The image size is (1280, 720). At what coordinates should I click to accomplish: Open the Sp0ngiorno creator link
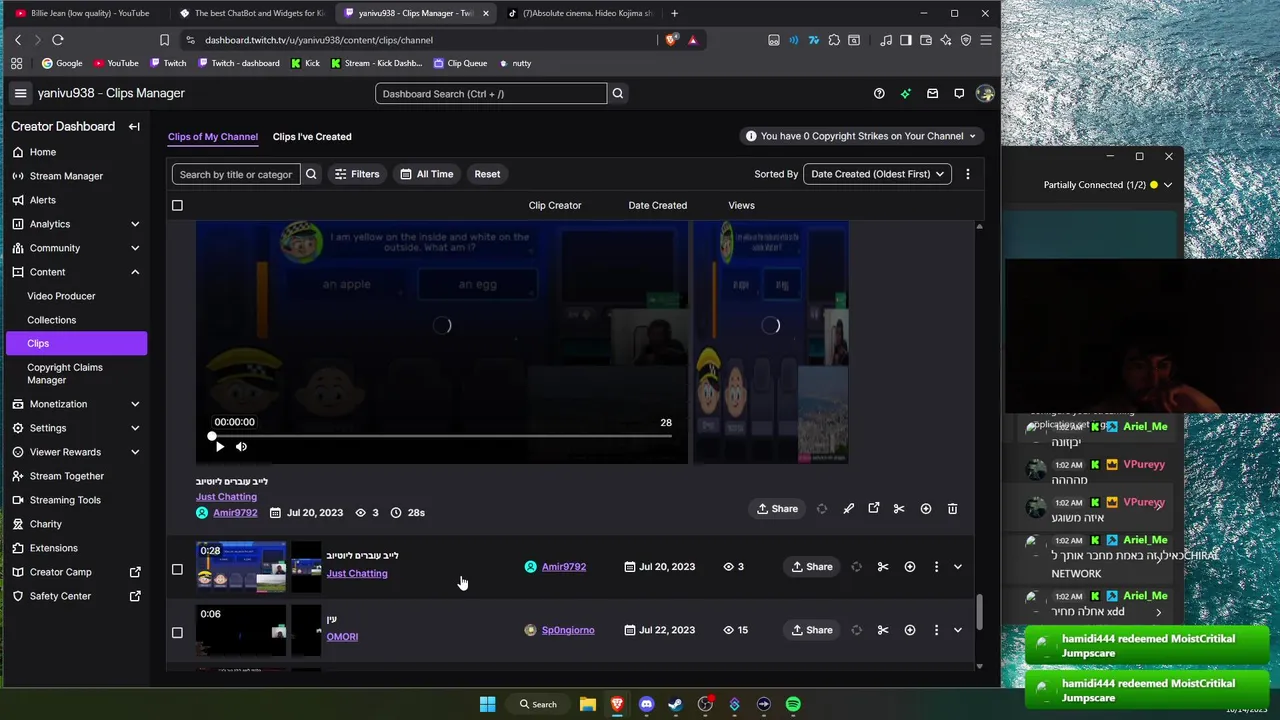point(568,630)
